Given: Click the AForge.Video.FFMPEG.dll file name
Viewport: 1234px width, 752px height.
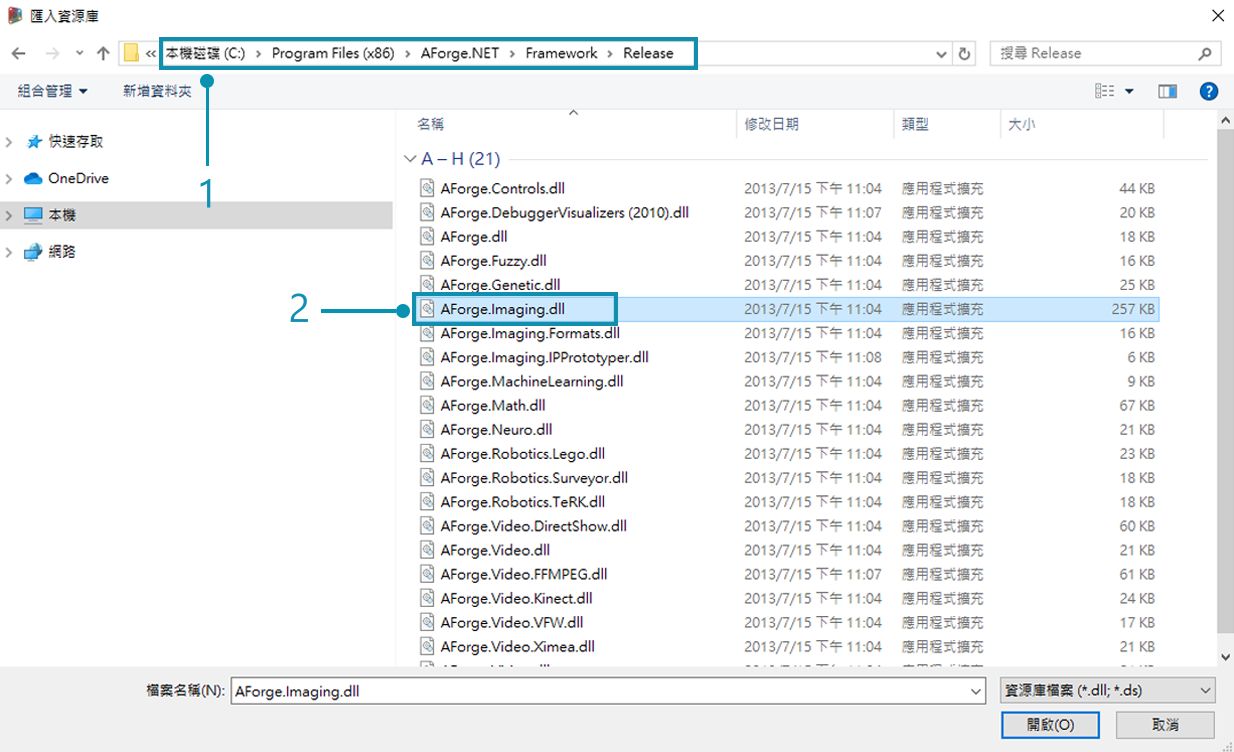Looking at the screenshot, I should click(524, 574).
